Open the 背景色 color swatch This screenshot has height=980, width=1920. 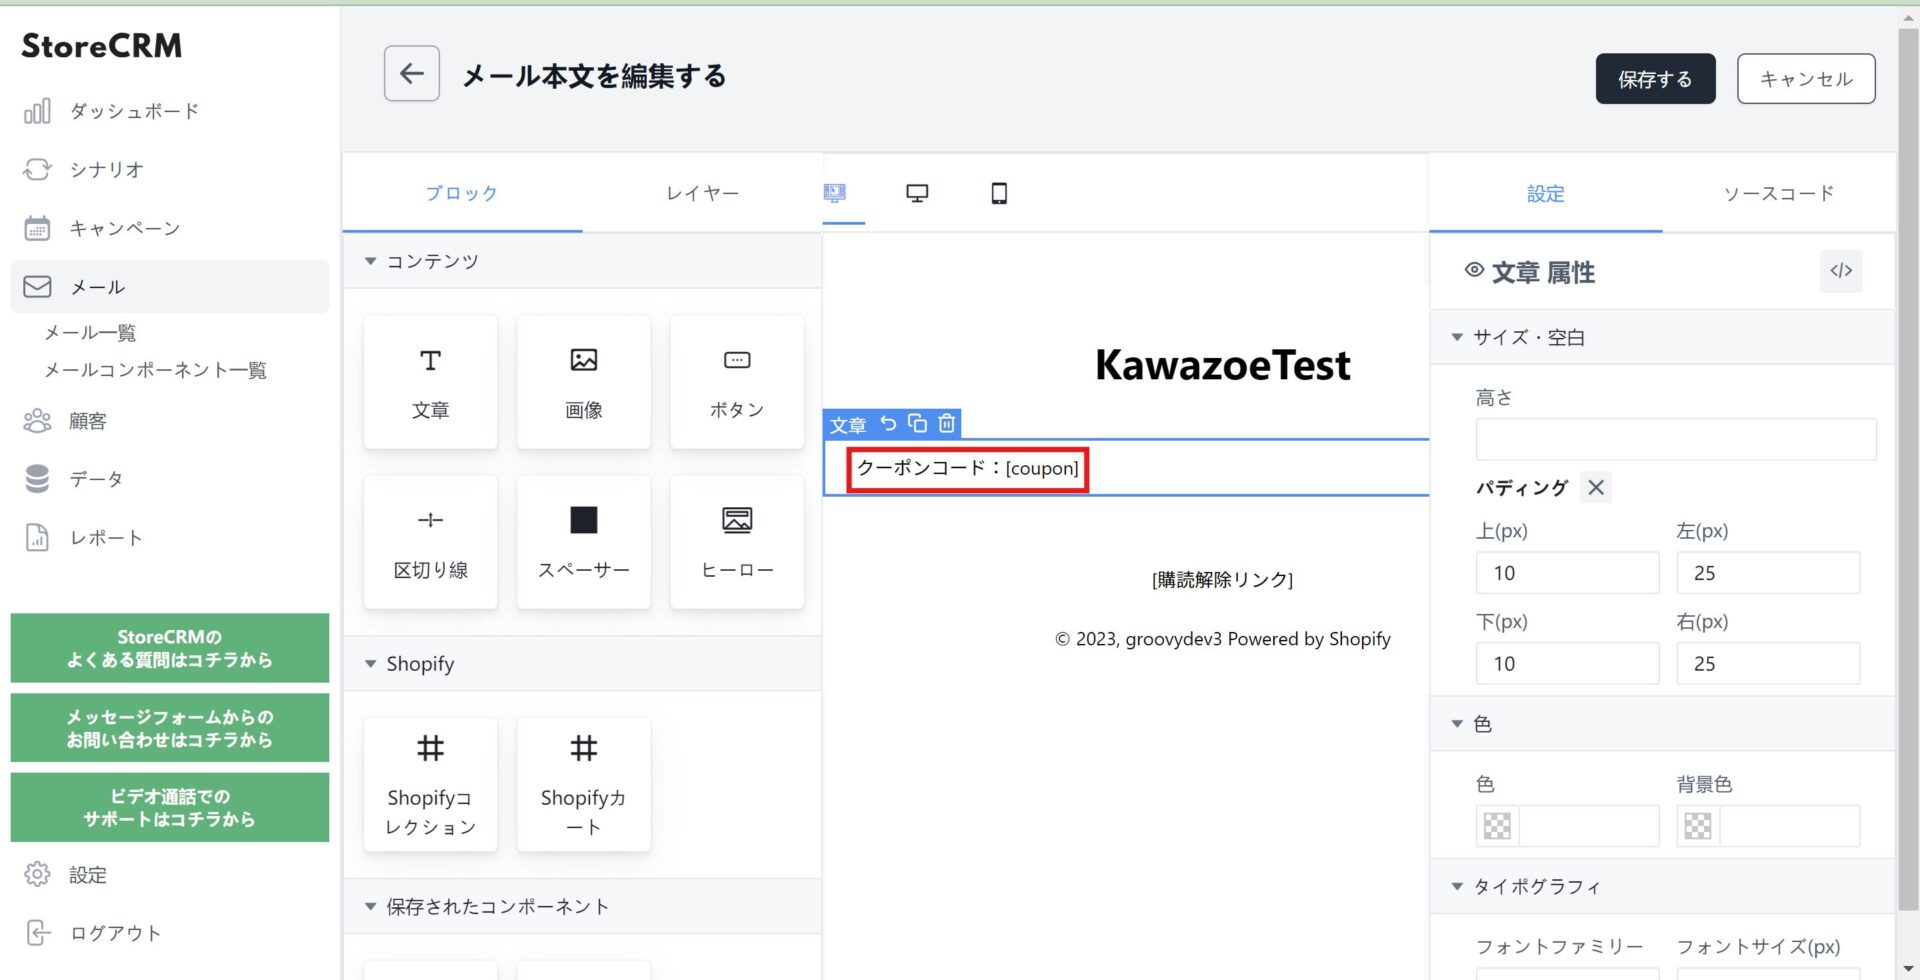1698,826
